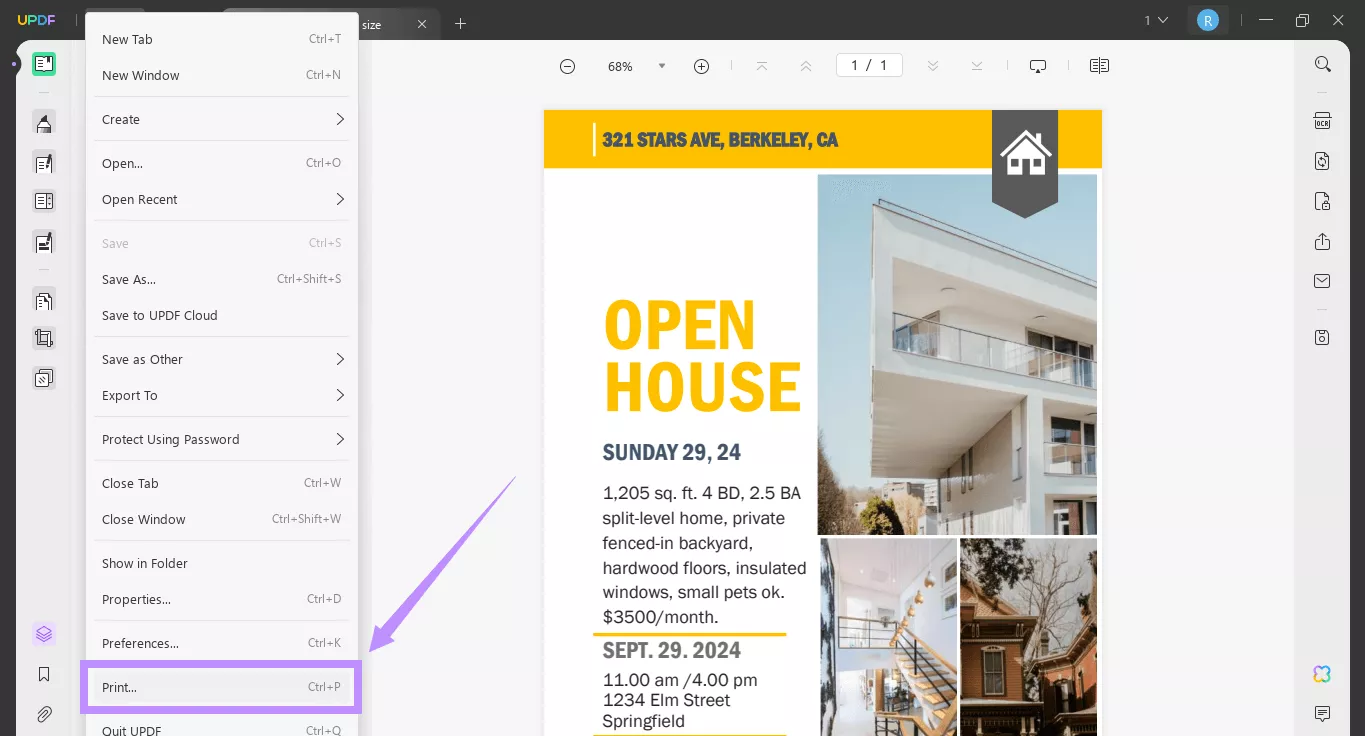Open the Attachments paperclip panel
The width and height of the screenshot is (1365, 736).
pos(44,714)
